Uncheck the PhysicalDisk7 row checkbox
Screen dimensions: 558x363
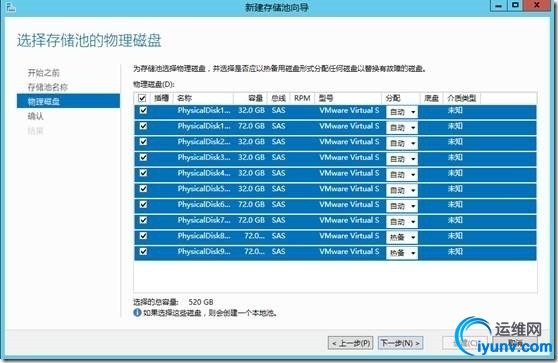pos(143,220)
